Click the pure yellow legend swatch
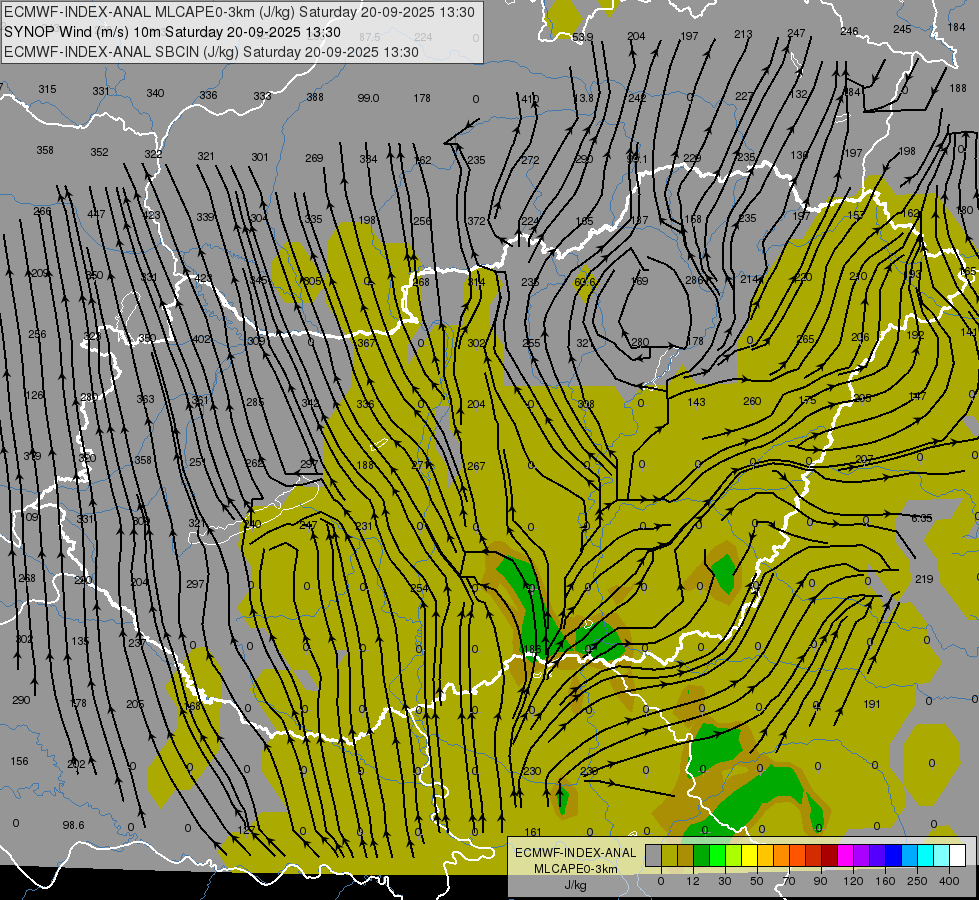Viewport: 979px width, 900px height. coord(749,856)
